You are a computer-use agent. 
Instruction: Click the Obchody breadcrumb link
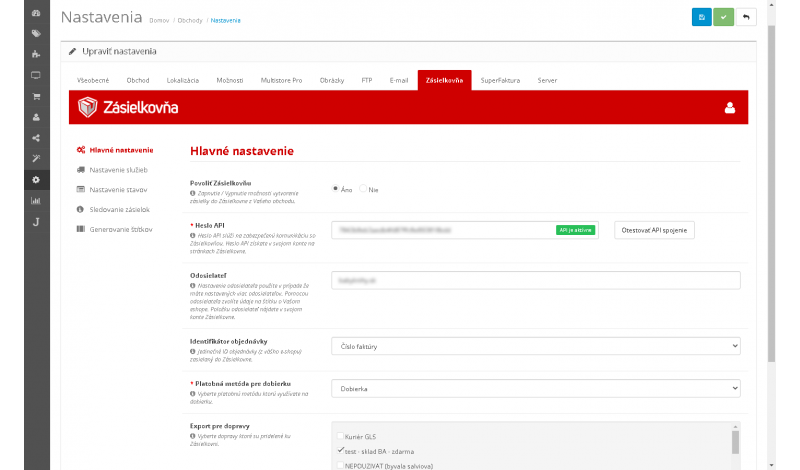click(x=190, y=20)
